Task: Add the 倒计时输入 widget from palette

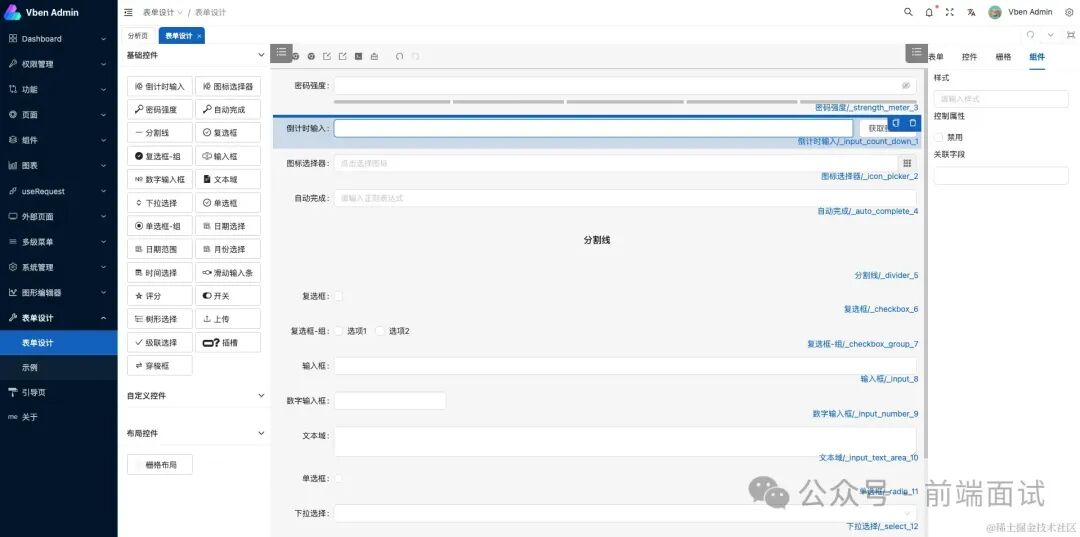Action: 160,87
